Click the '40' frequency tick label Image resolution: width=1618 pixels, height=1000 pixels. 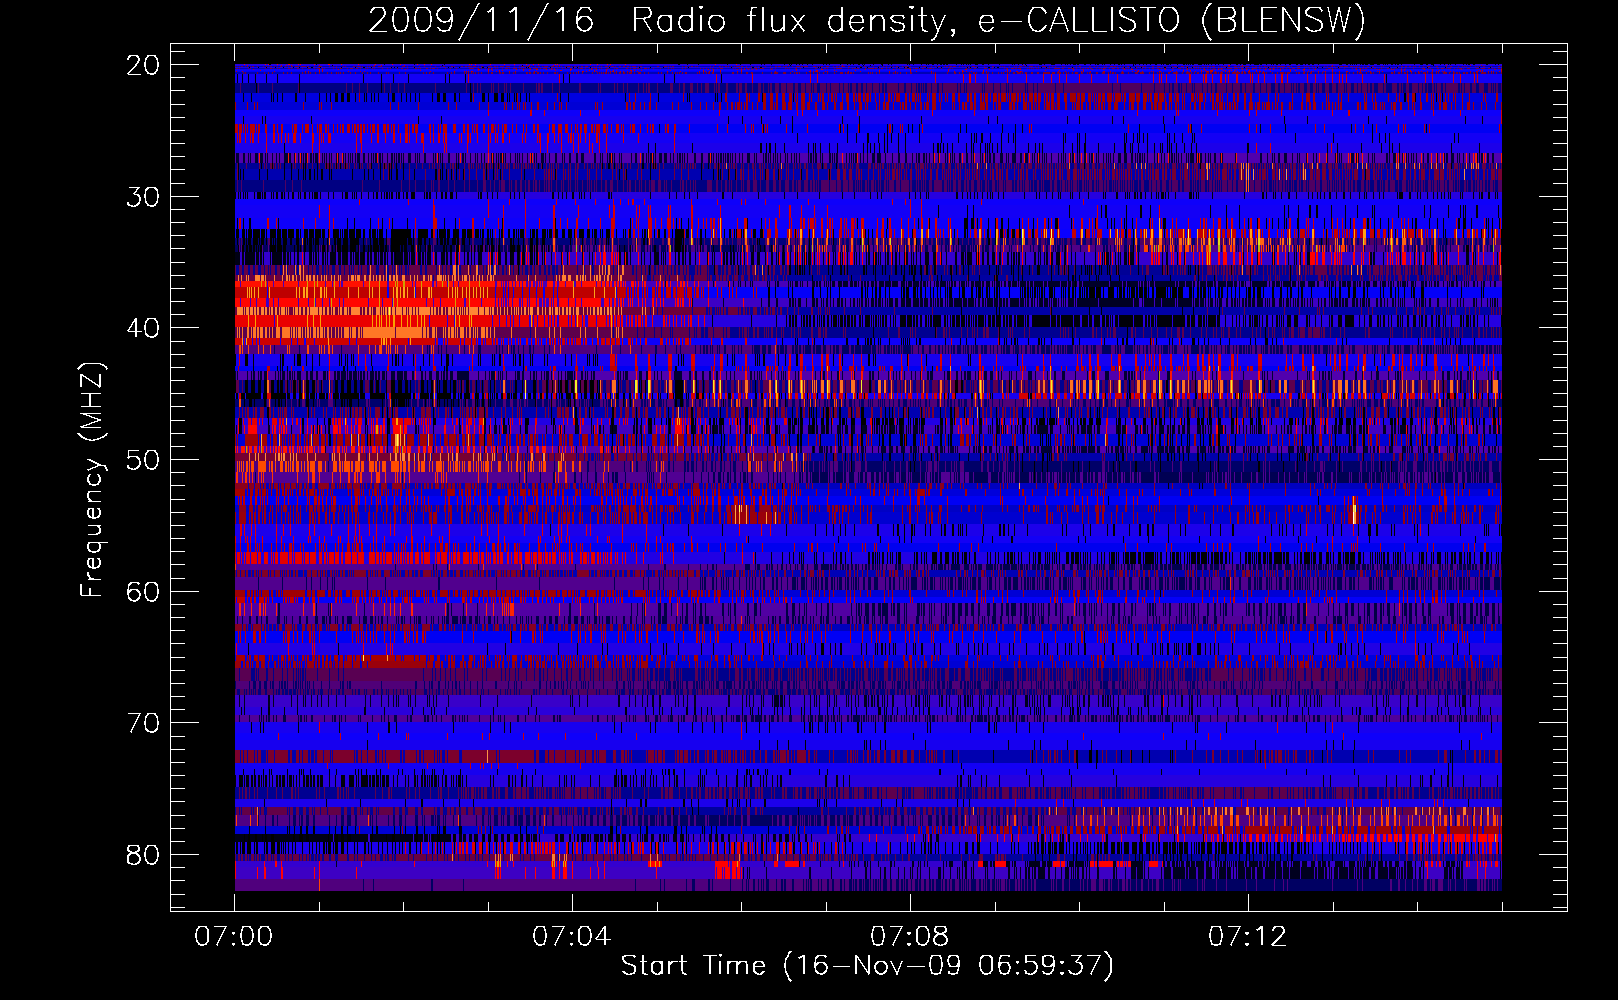(x=143, y=329)
